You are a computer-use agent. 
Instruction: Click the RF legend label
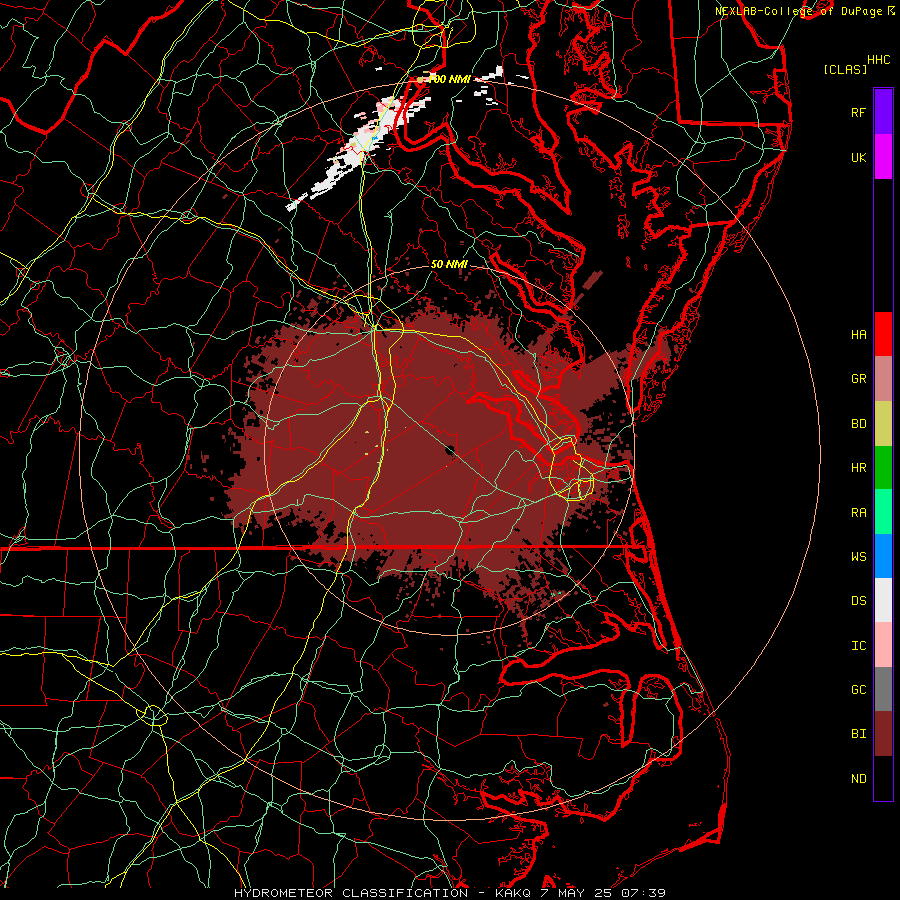tap(859, 112)
